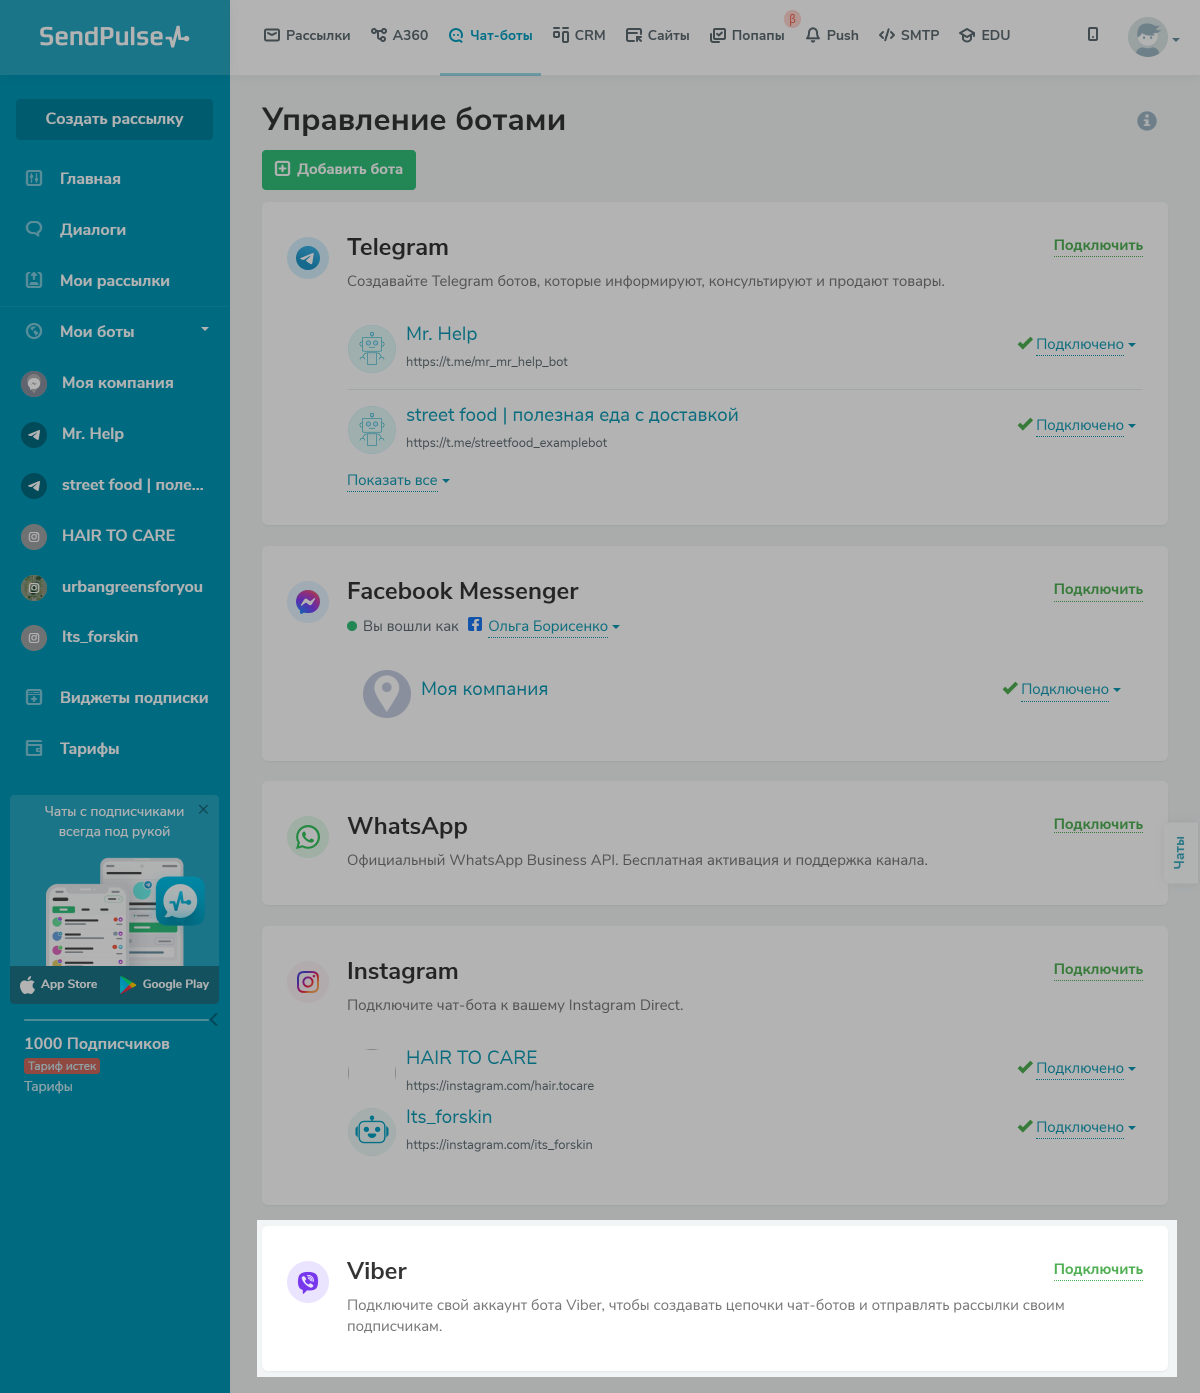Click the Виджеты подписки sidebar icon
1200x1393 pixels.
[34, 697]
